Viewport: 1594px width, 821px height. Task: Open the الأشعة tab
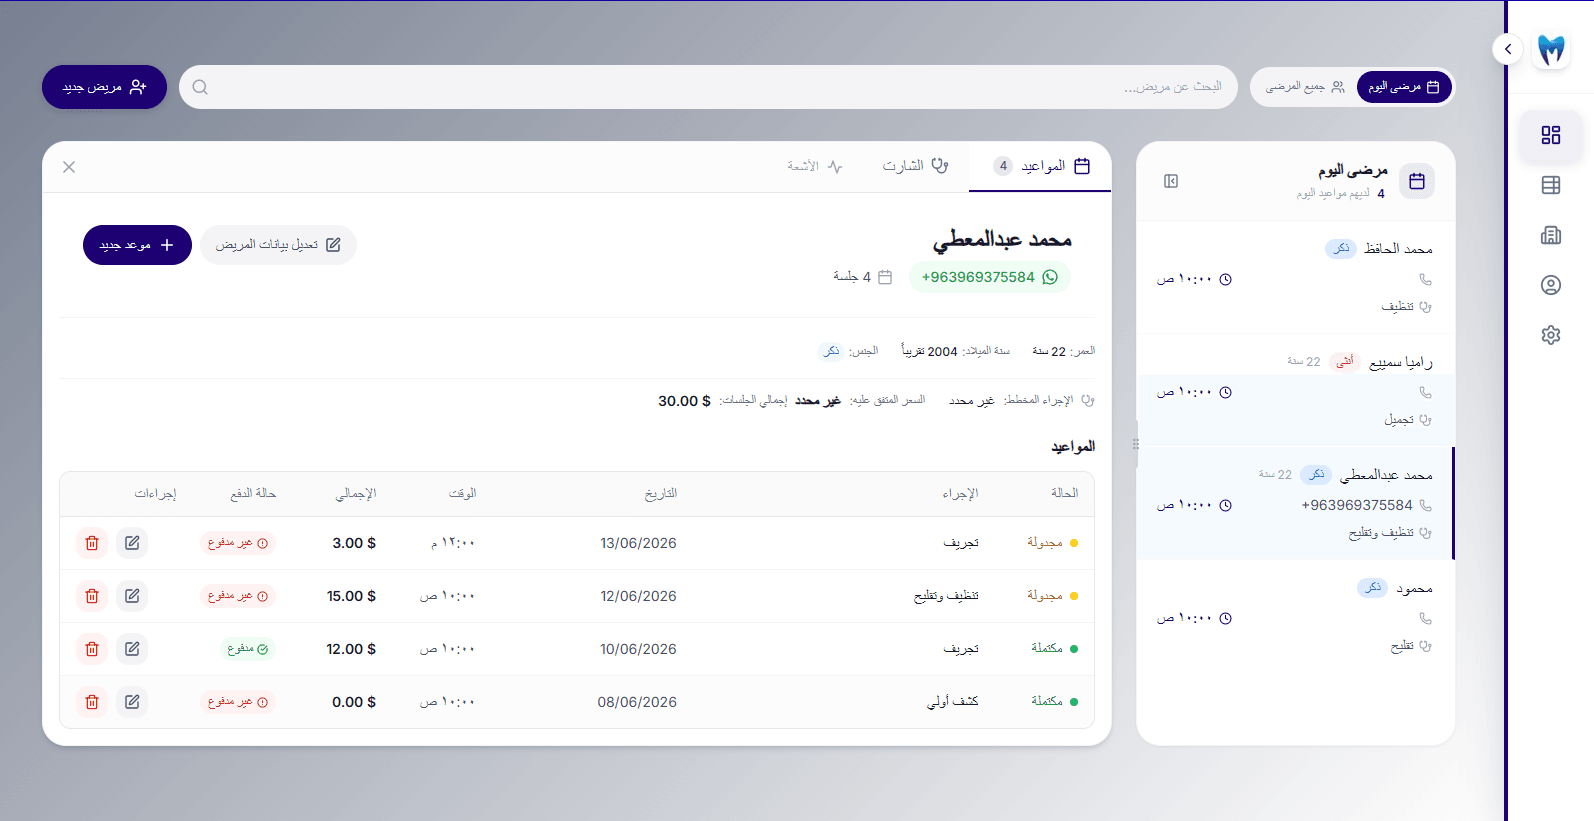(814, 166)
